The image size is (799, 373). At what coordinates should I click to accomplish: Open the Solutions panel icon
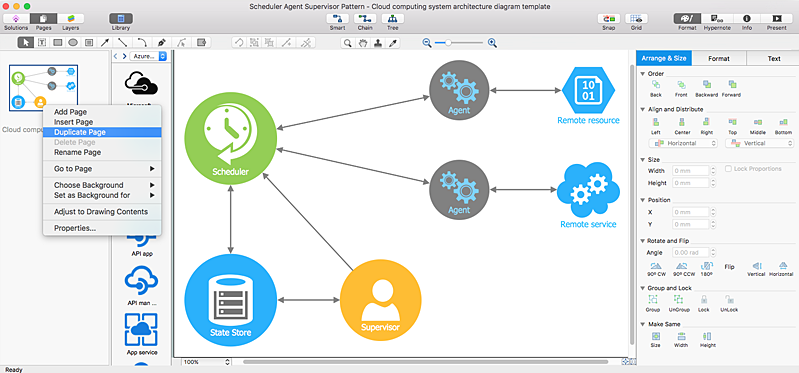click(16, 19)
